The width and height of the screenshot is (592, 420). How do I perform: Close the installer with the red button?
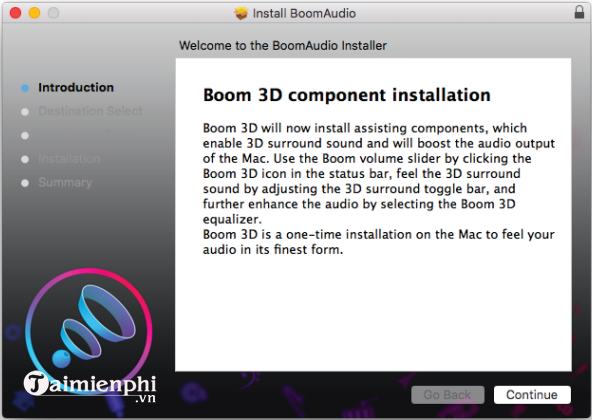pyautogui.click(x=15, y=13)
